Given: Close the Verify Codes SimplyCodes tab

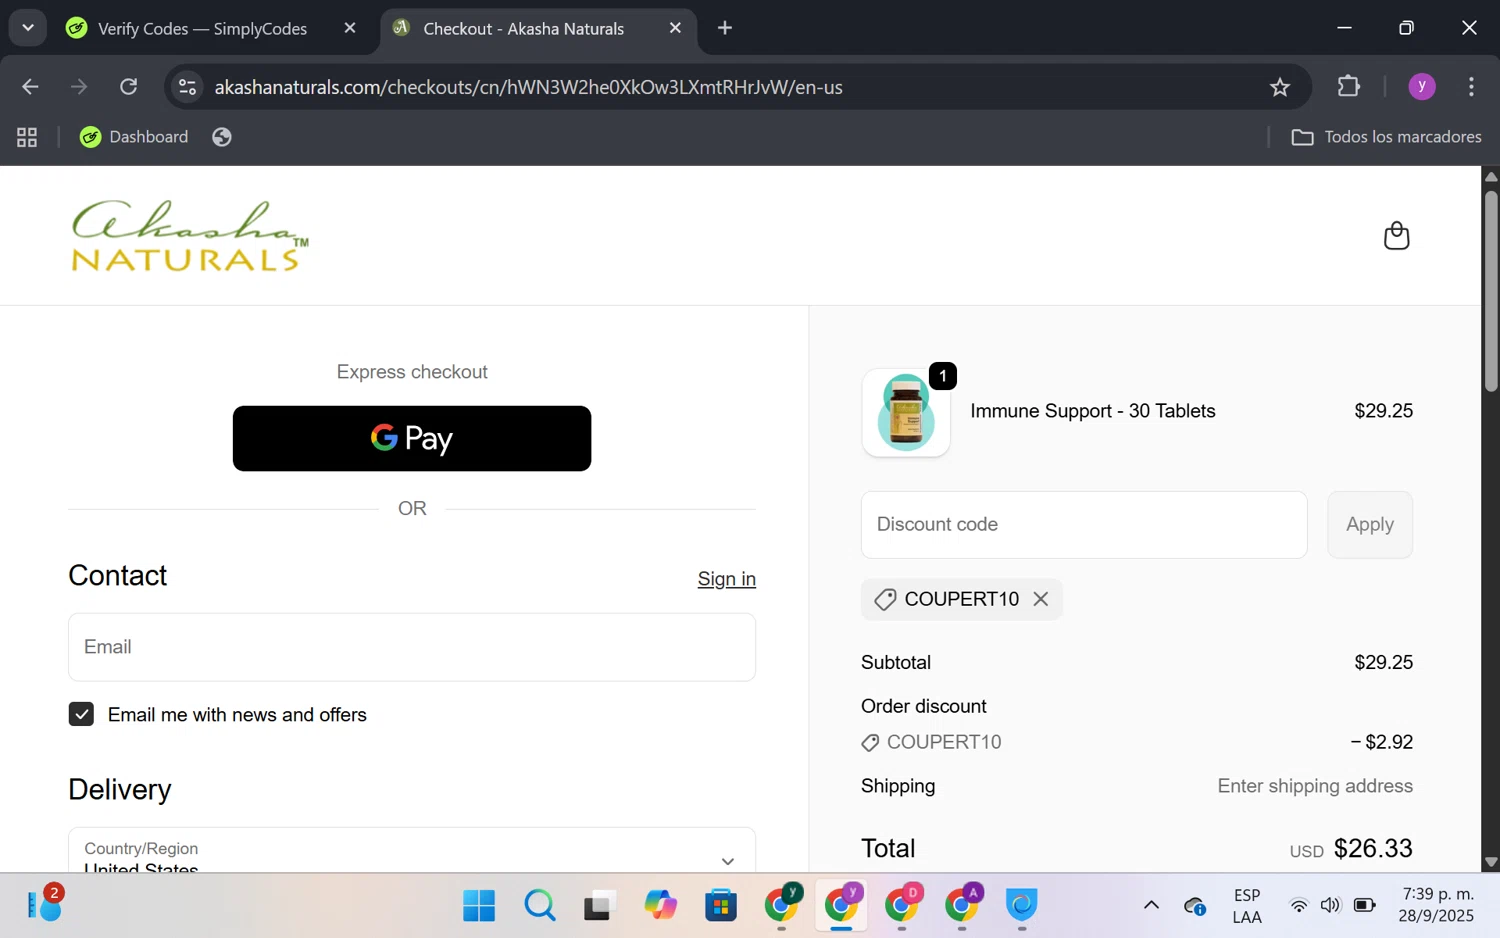Looking at the screenshot, I should pos(350,28).
